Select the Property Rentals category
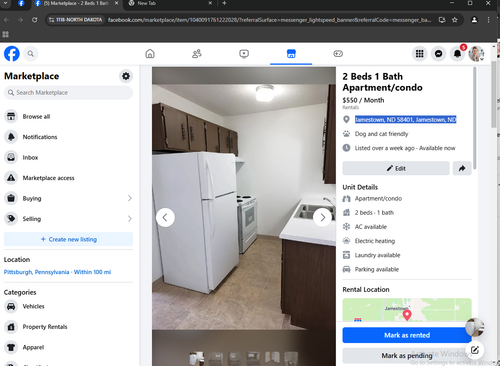Image resolution: width=500 pixels, height=366 pixels. (68, 327)
